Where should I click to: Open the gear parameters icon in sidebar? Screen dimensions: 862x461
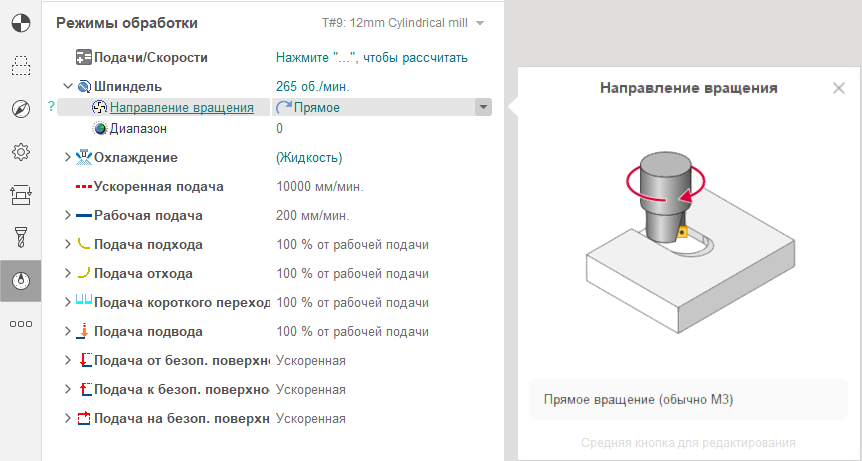[x=20, y=152]
